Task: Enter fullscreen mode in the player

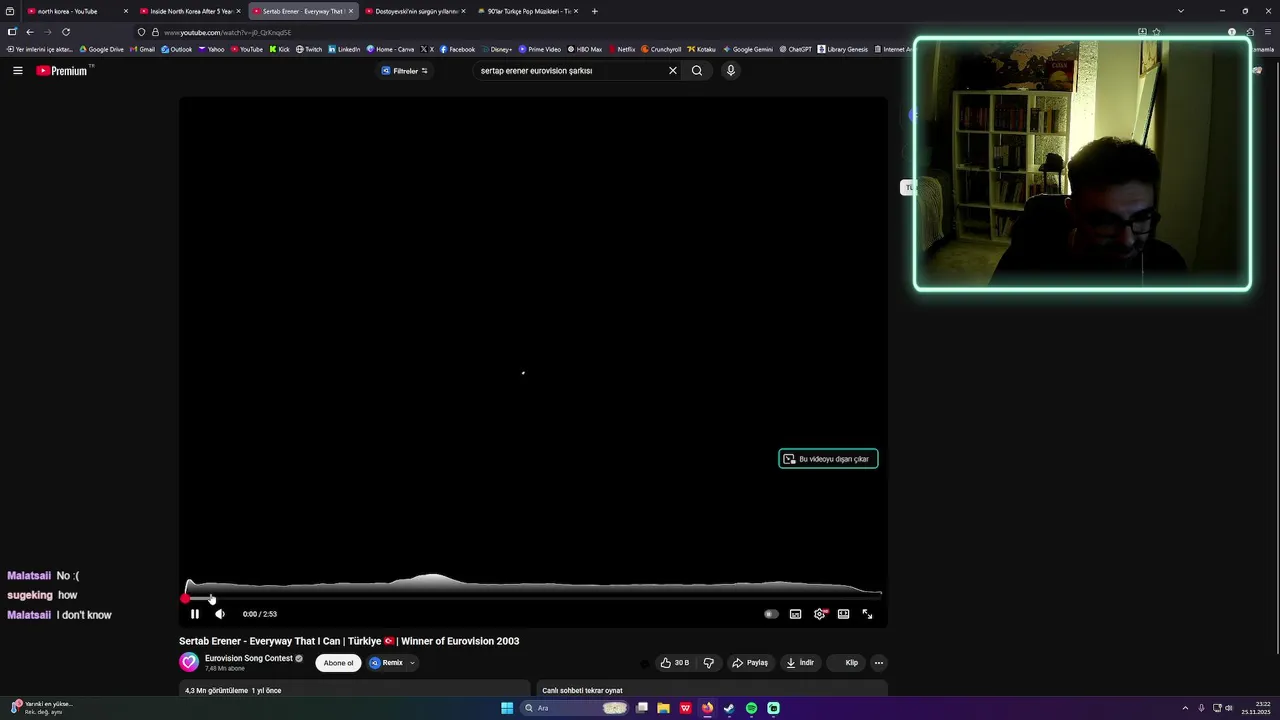Action: tap(868, 614)
